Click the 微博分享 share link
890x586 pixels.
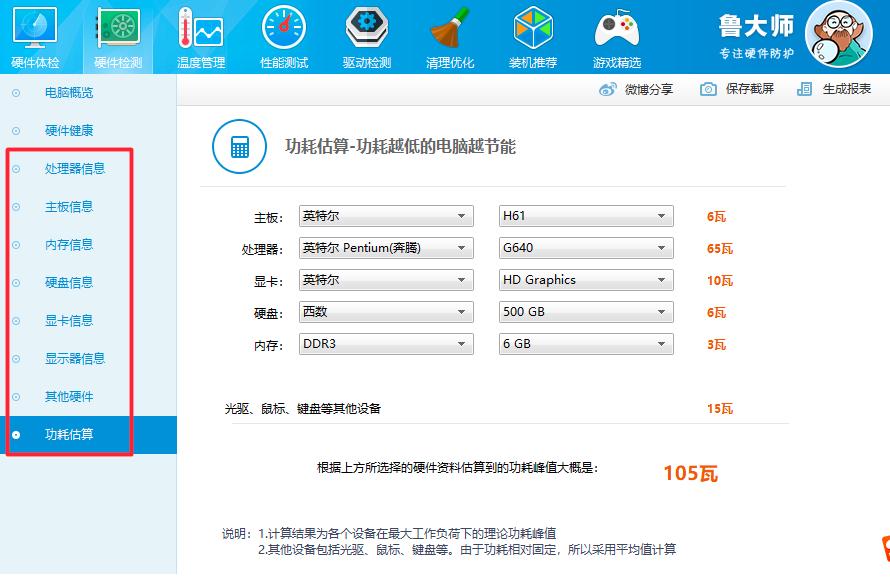click(x=637, y=89)
